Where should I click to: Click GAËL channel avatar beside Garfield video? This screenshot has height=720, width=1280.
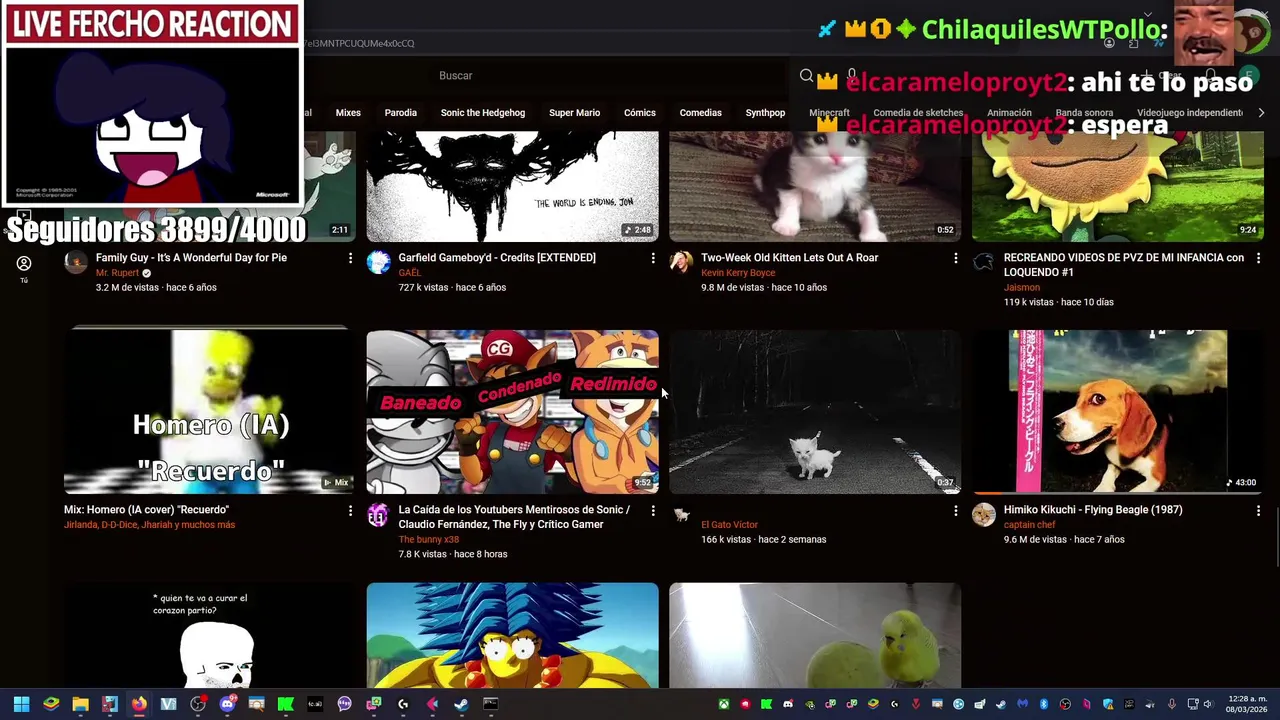pos(378,262)
